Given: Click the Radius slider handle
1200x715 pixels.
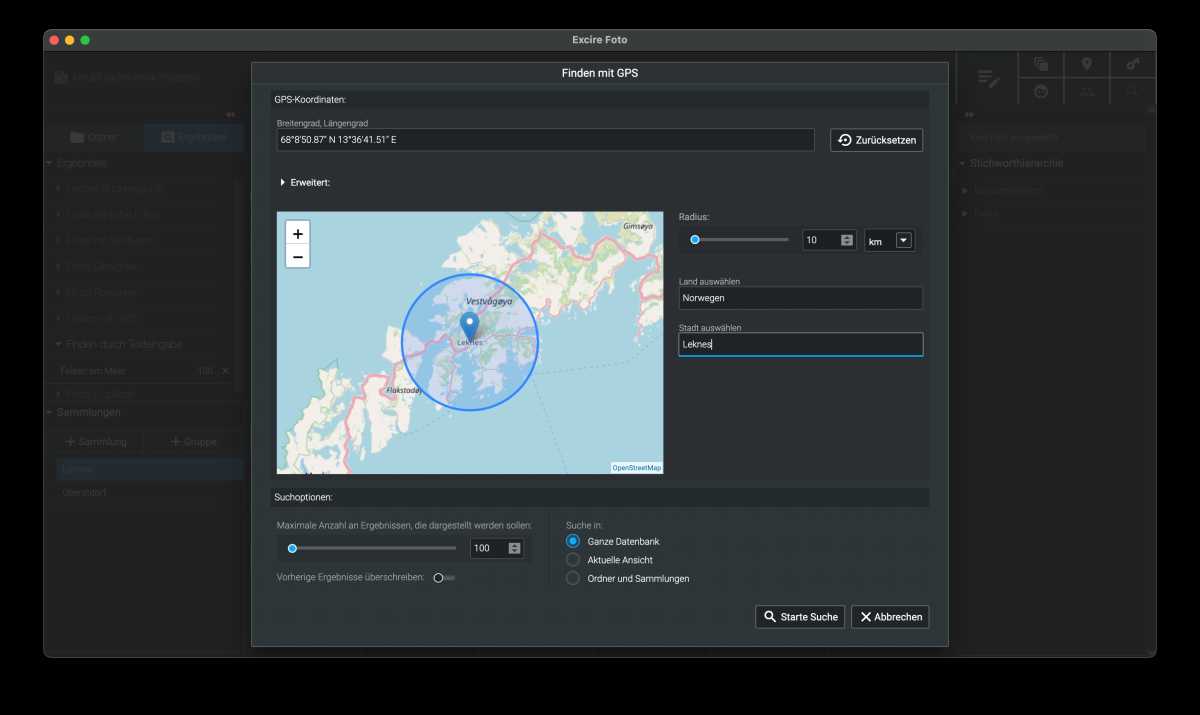Looking at the screenshot, I should click(695, 240).
